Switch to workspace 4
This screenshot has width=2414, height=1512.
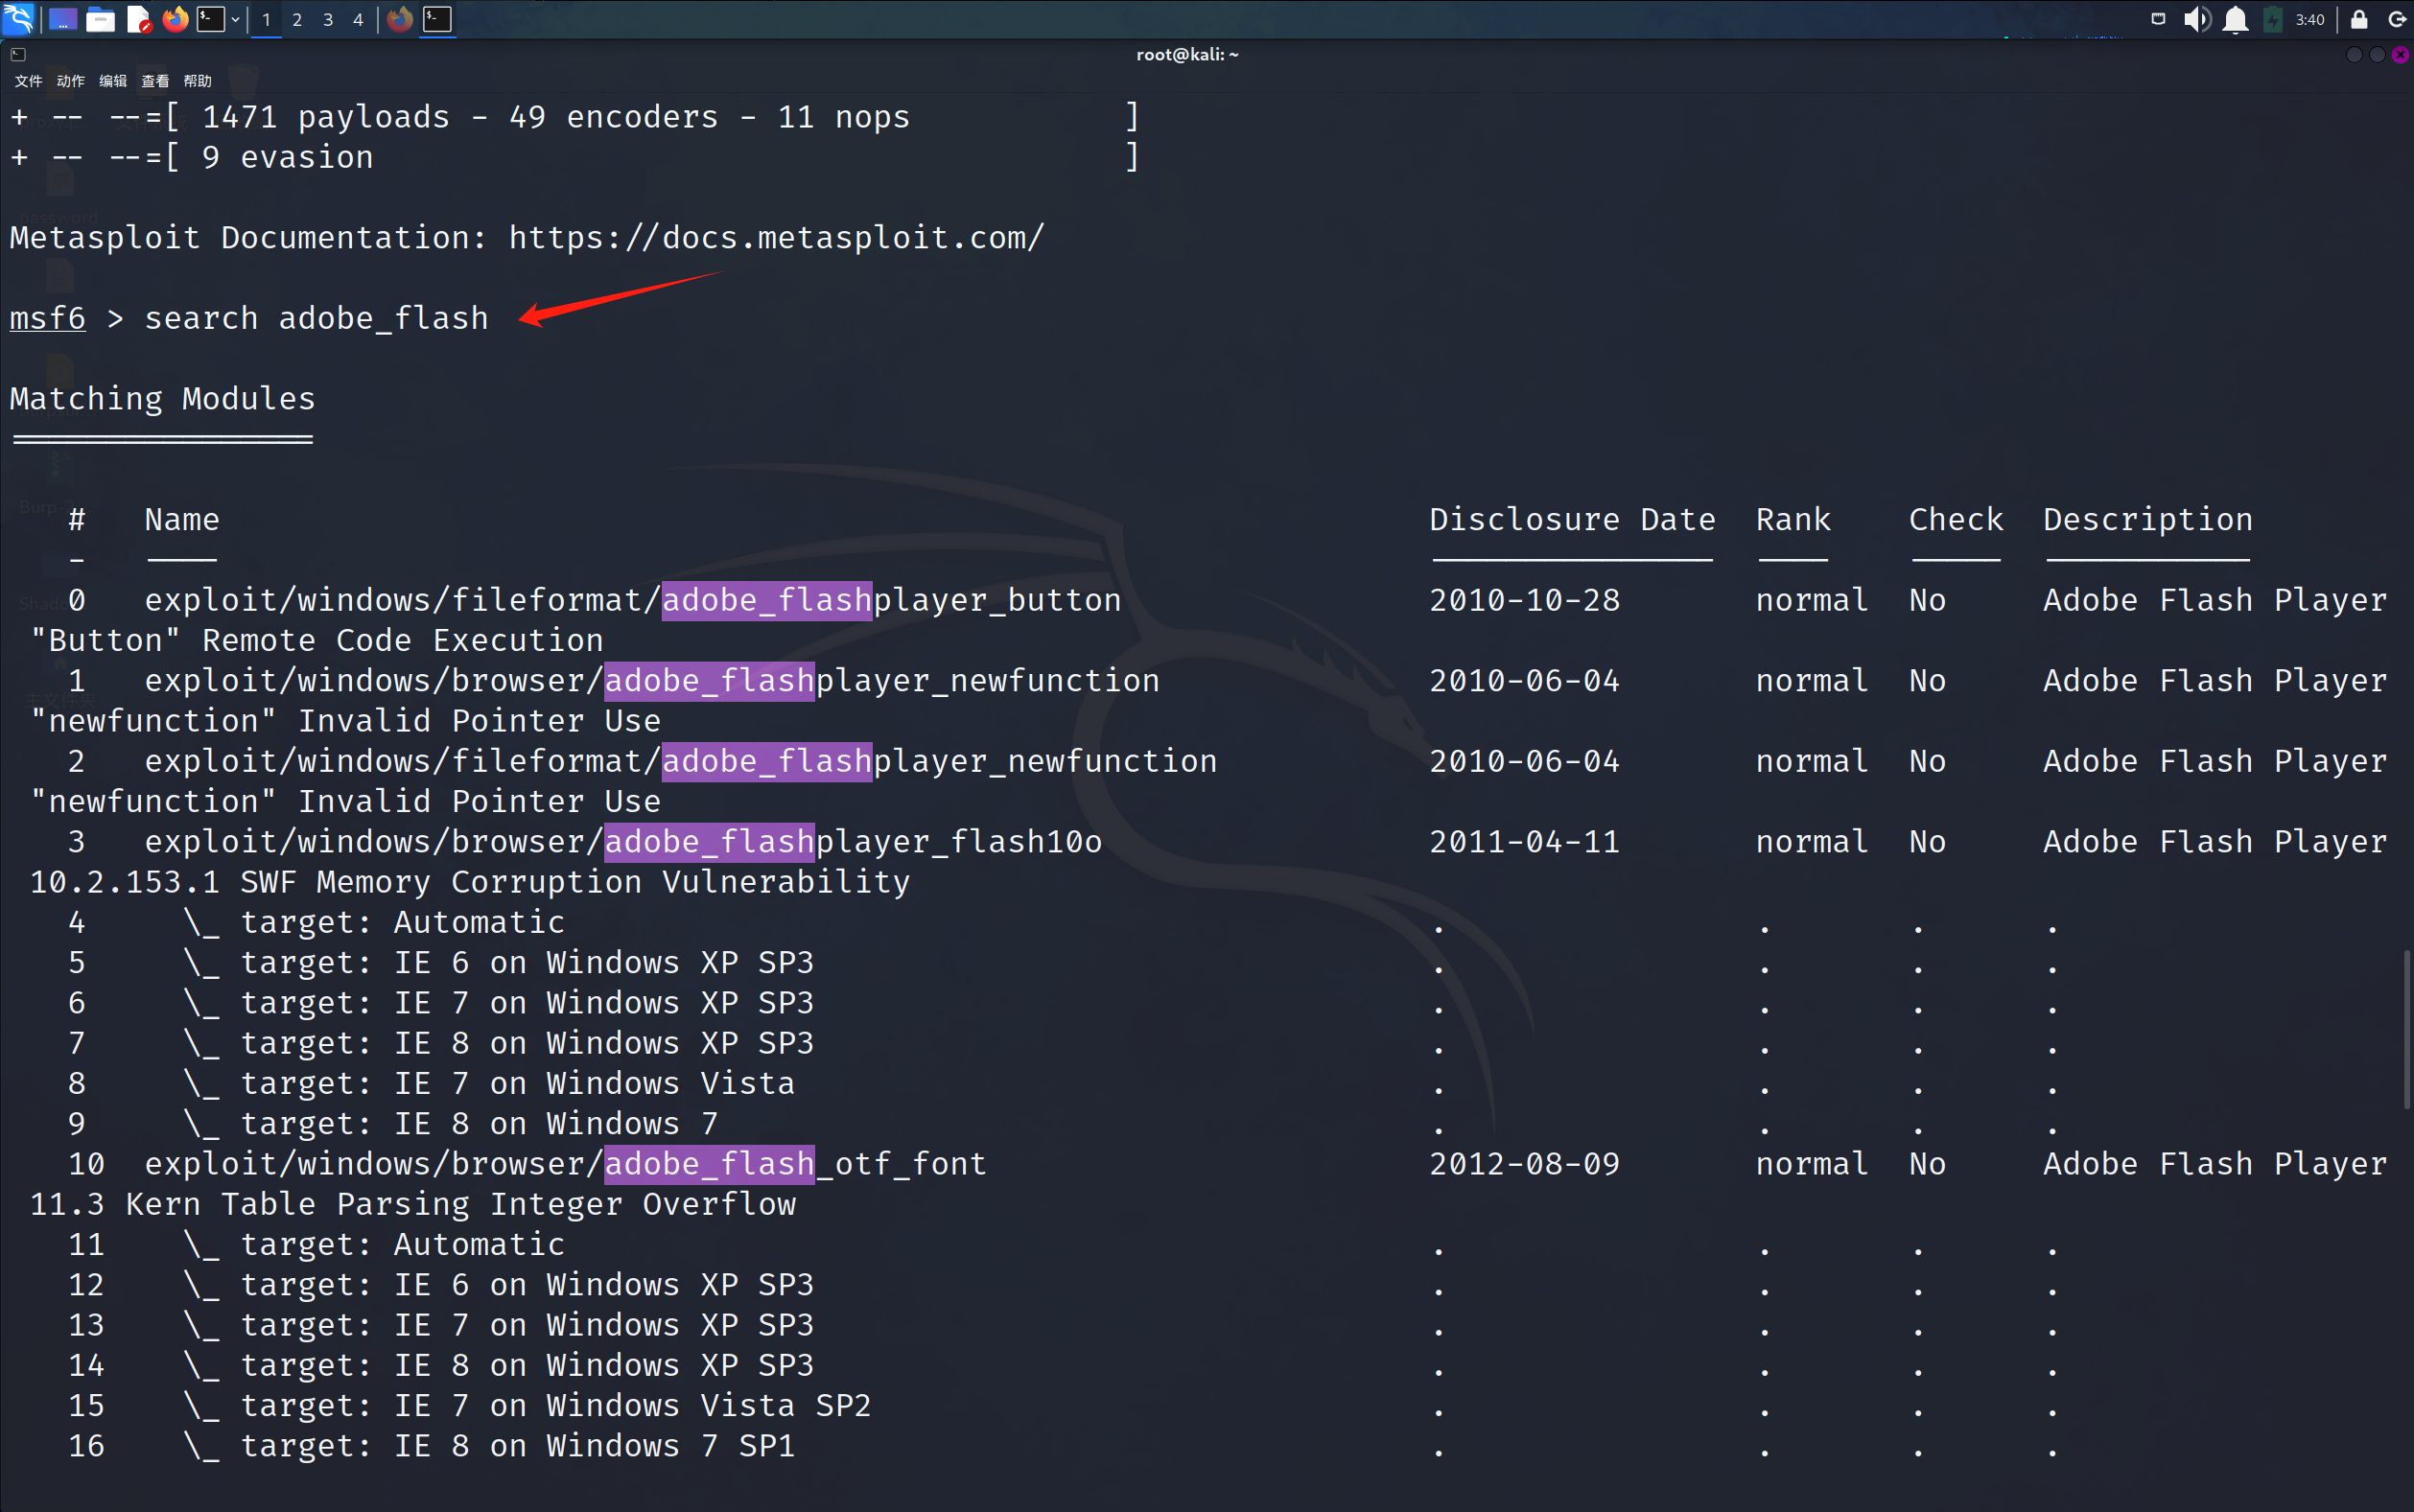357,19
